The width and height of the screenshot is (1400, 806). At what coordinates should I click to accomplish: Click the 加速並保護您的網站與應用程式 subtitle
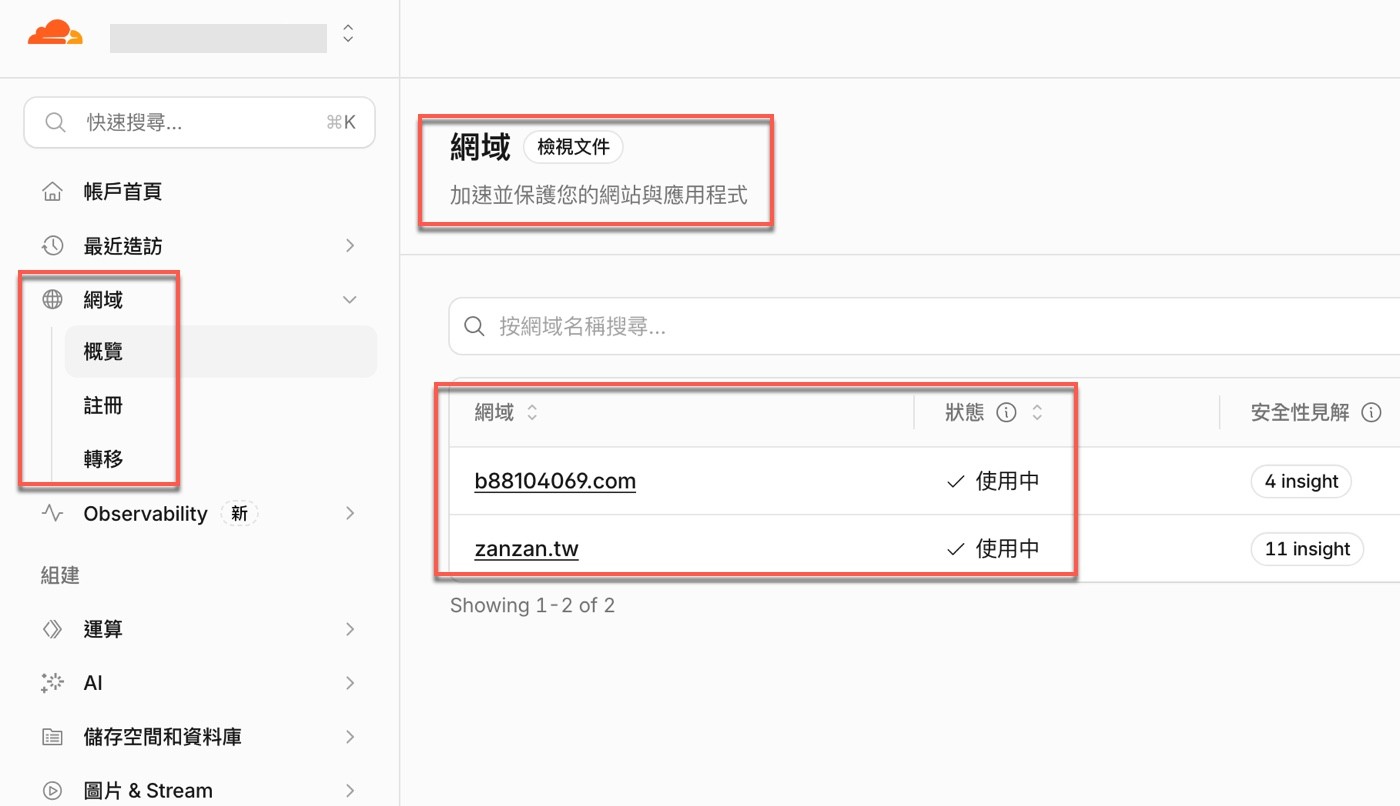598,195
